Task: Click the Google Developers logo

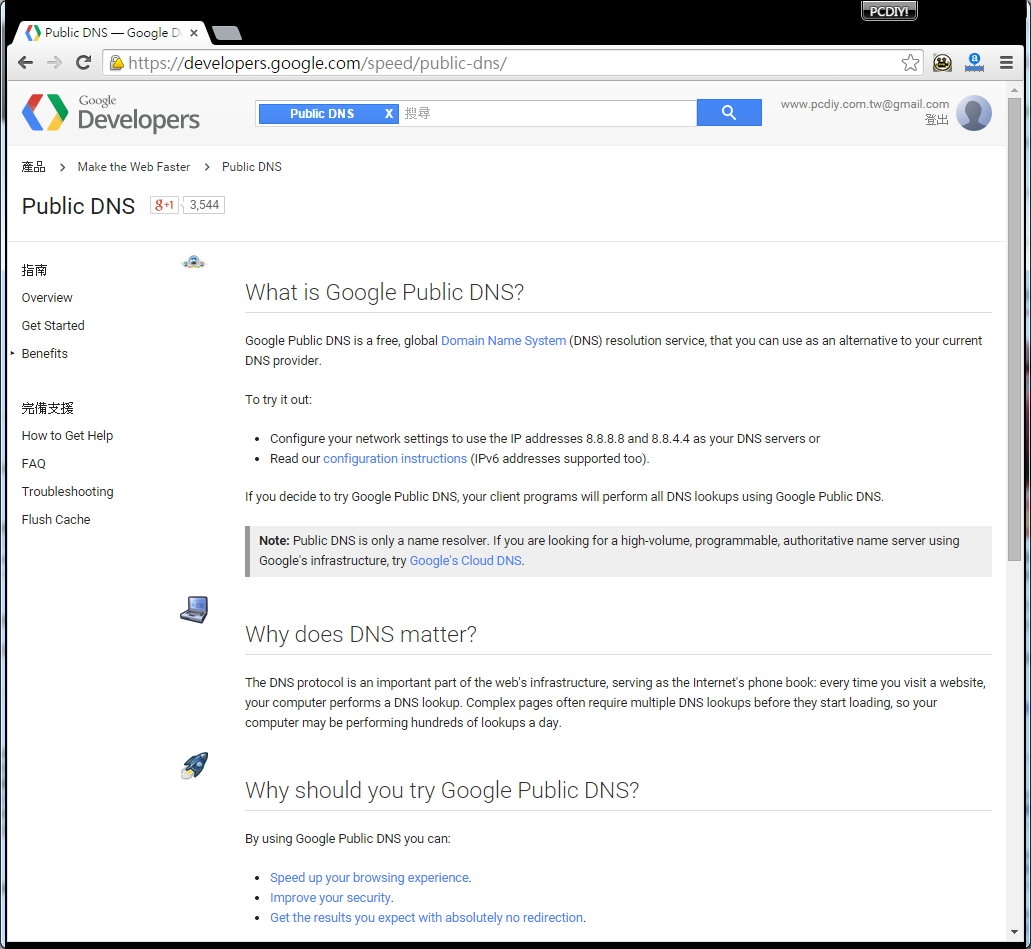Action: (110, 112)
